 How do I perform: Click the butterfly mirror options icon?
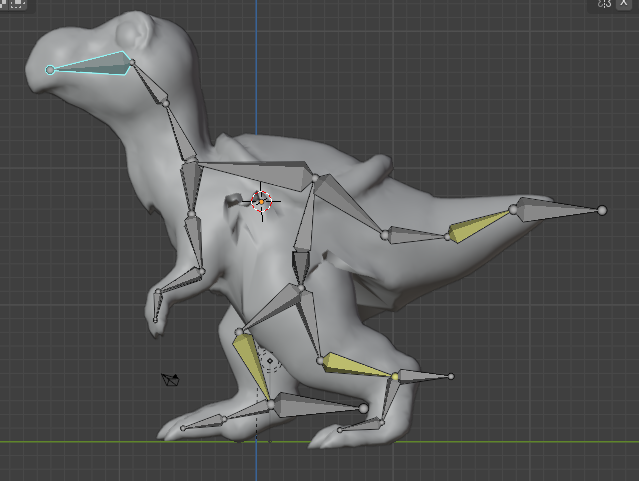(x=605, y=4)
